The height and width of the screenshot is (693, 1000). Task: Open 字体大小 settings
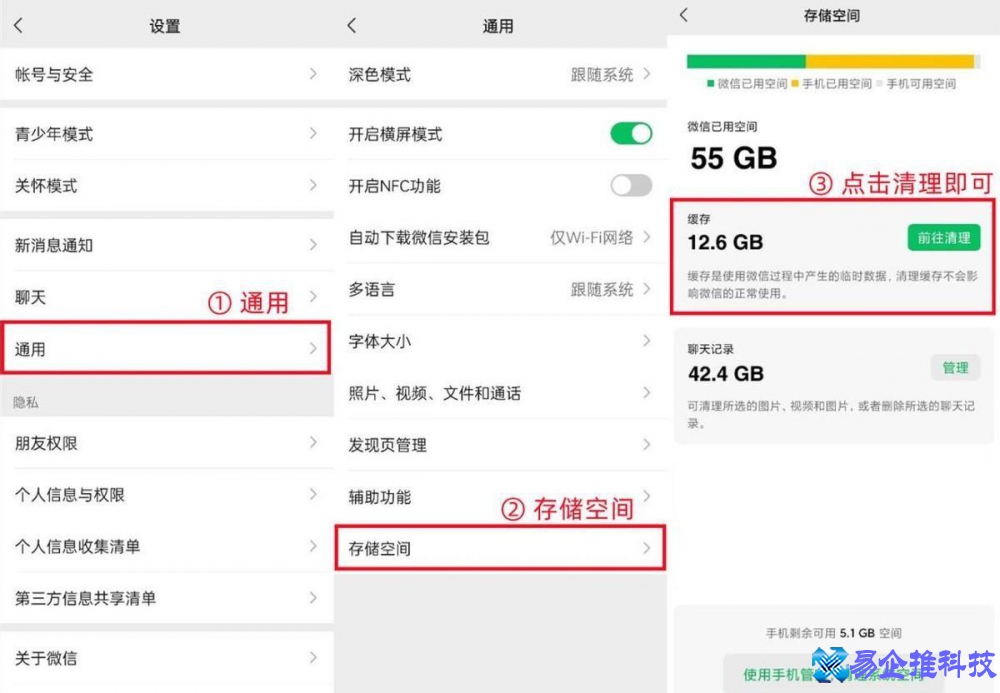[x=500, y=341]
